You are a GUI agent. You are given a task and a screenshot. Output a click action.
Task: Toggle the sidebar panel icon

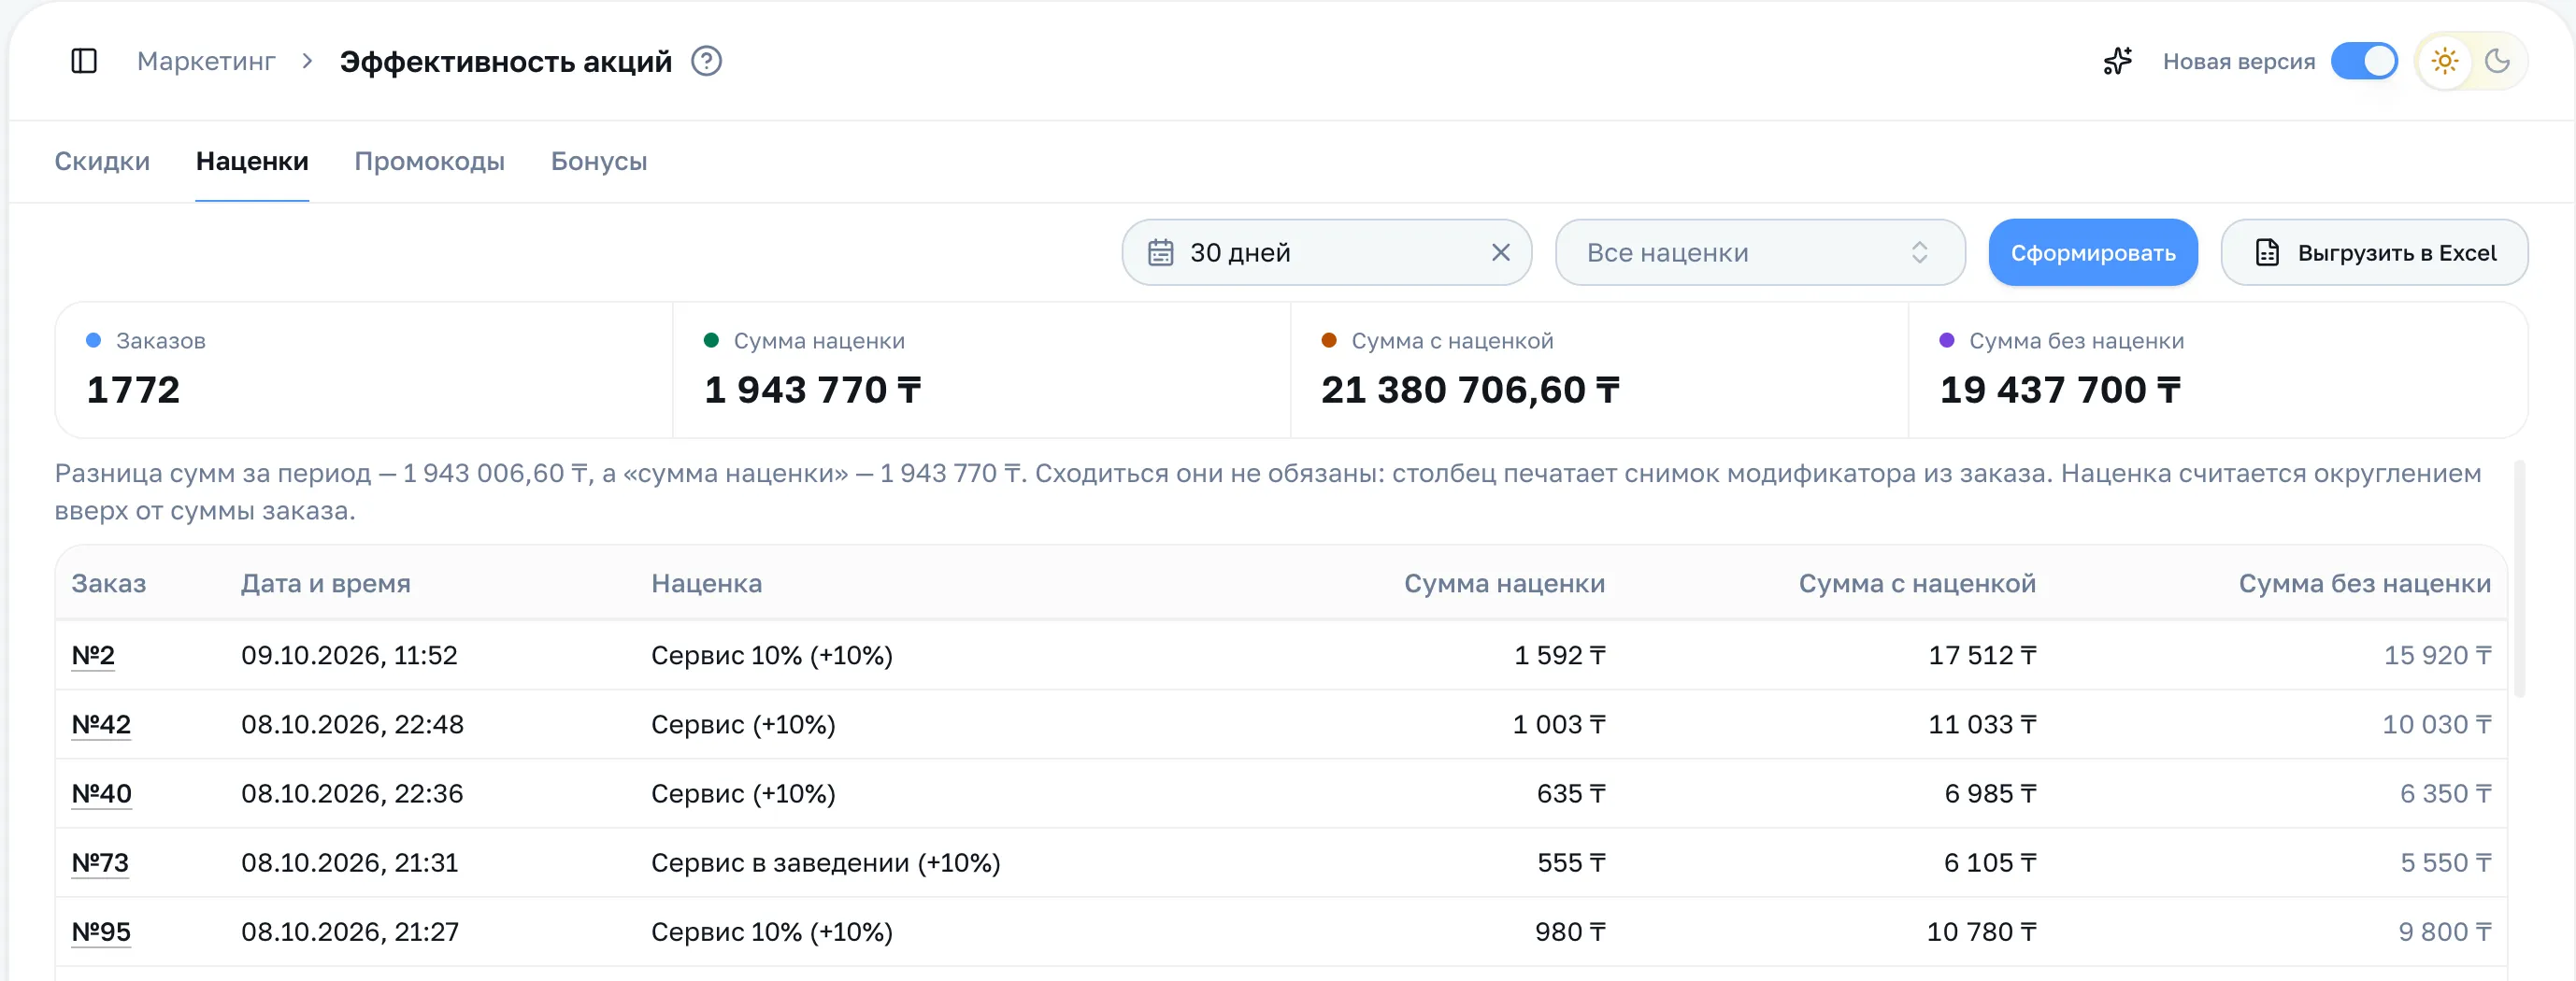[84, 61]
